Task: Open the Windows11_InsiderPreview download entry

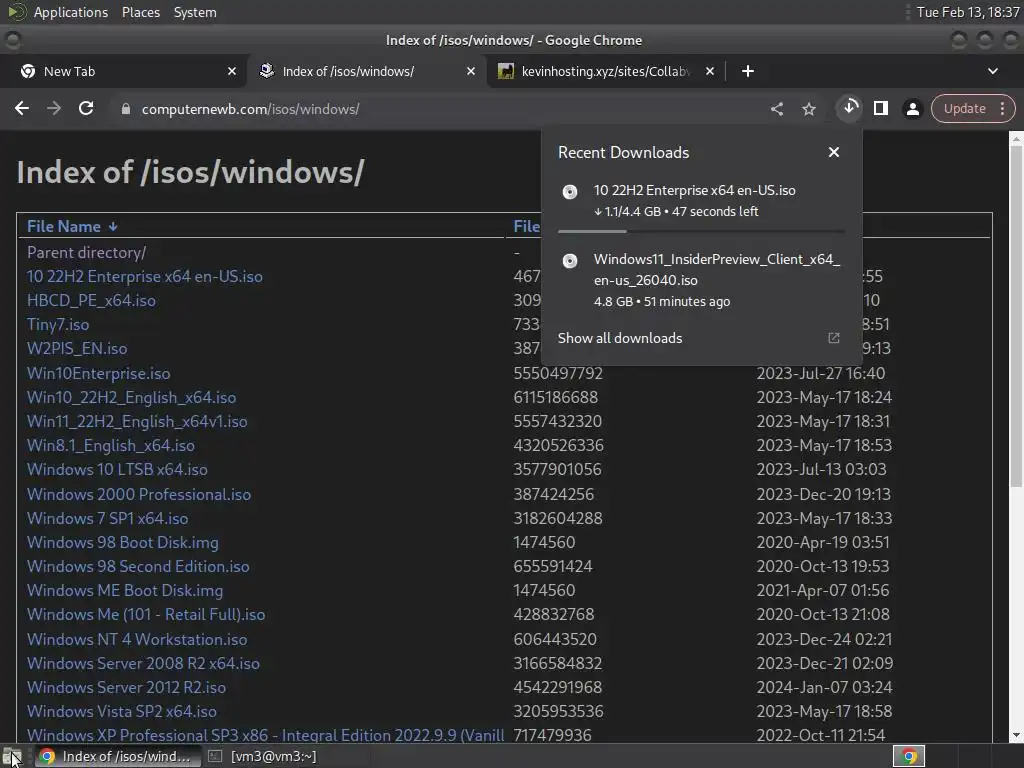Action: 702,280
